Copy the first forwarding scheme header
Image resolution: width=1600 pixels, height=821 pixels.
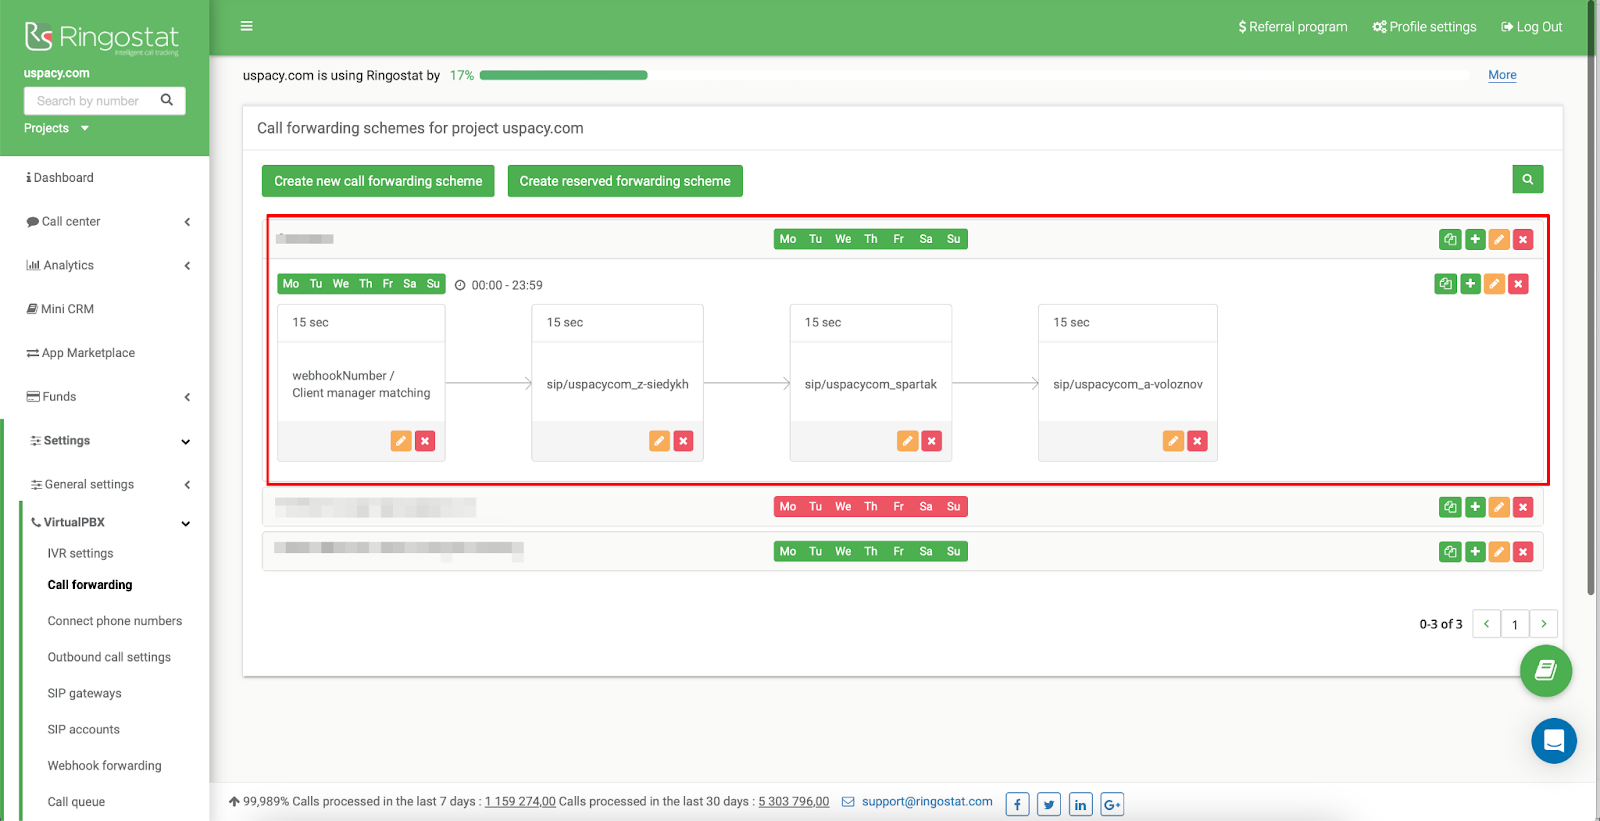pyautogui.click(x=1450, y=239)
